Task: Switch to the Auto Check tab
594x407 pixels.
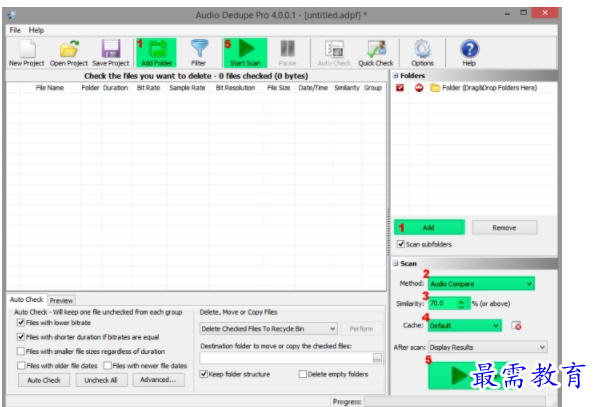Action: 27,299
